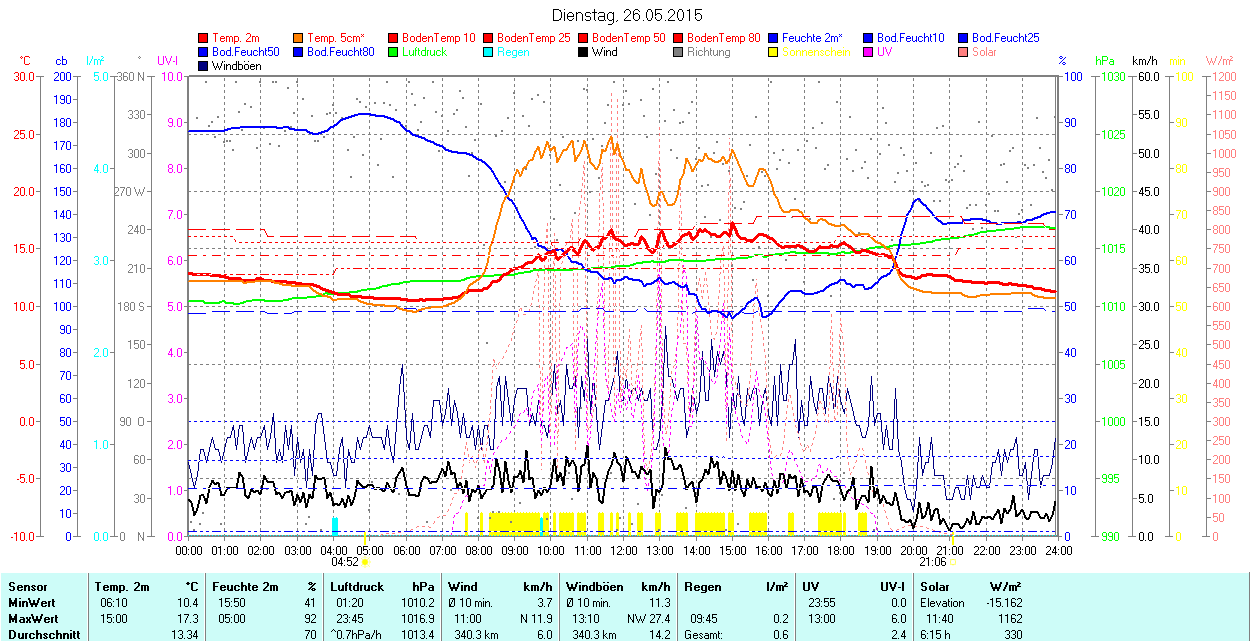Click the Solar legend label

[984, 52]
